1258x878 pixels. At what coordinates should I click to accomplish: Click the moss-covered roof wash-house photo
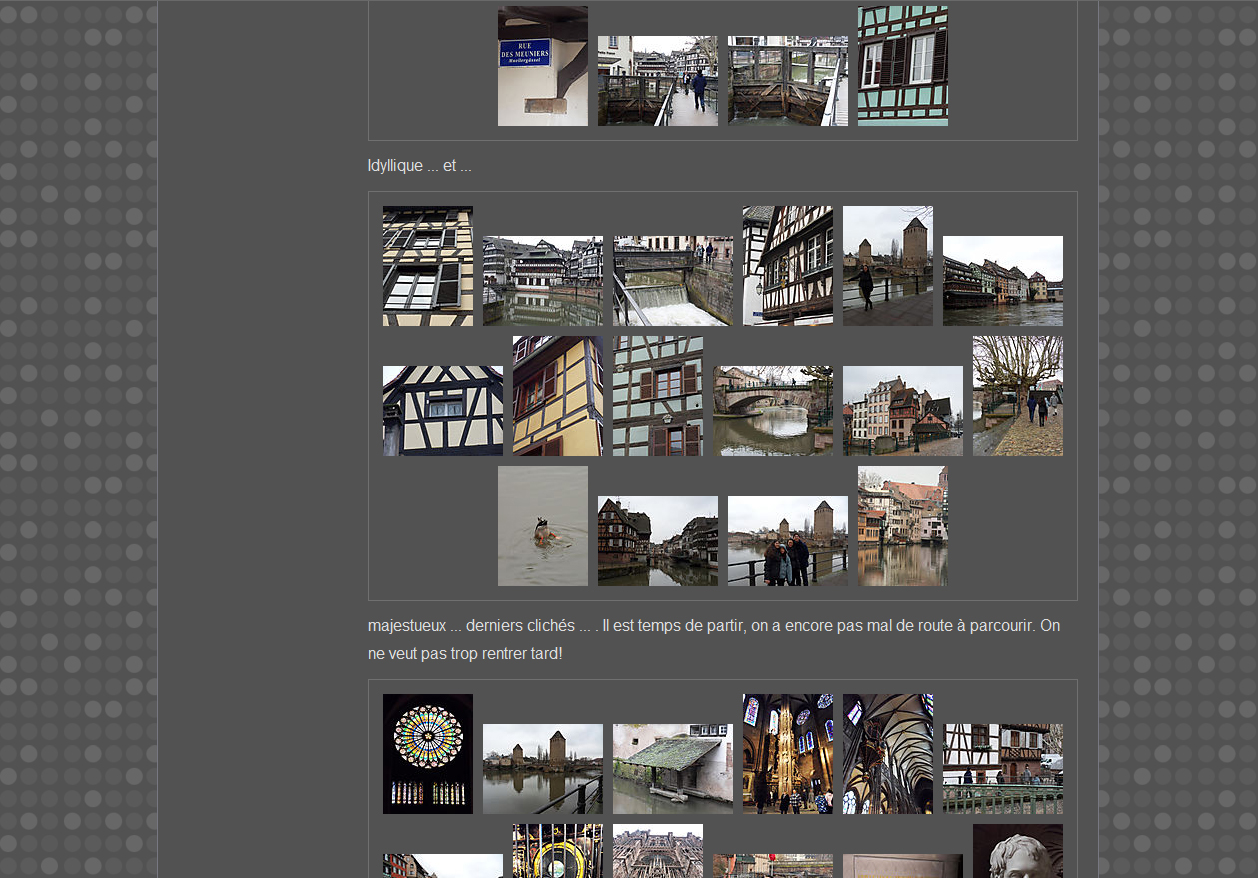(672, 769)
